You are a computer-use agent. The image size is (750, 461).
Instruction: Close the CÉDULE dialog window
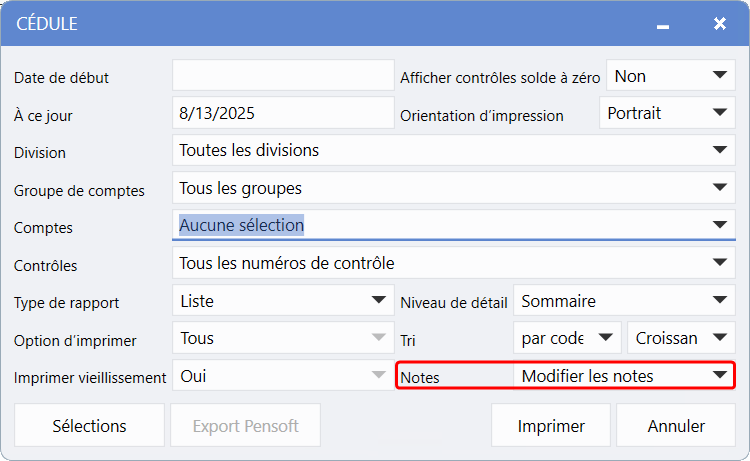point(719,23)
